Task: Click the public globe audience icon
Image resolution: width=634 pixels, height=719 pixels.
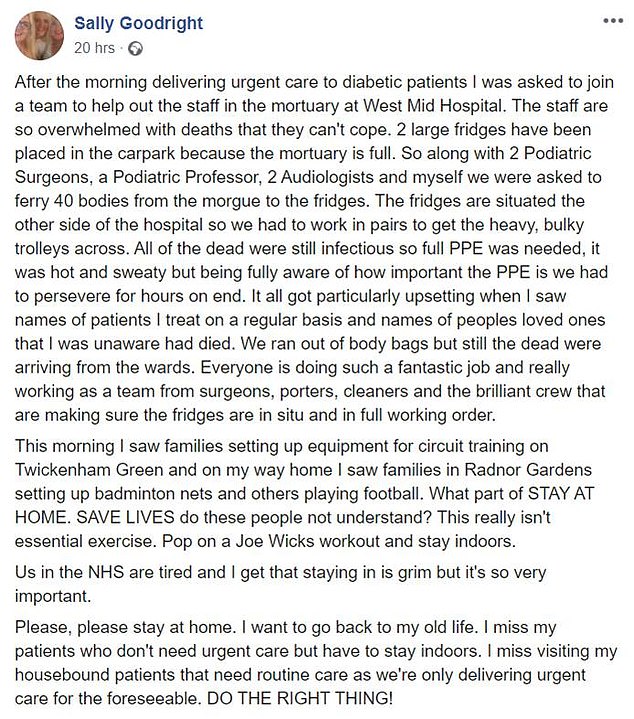Action: coord(136,47)
